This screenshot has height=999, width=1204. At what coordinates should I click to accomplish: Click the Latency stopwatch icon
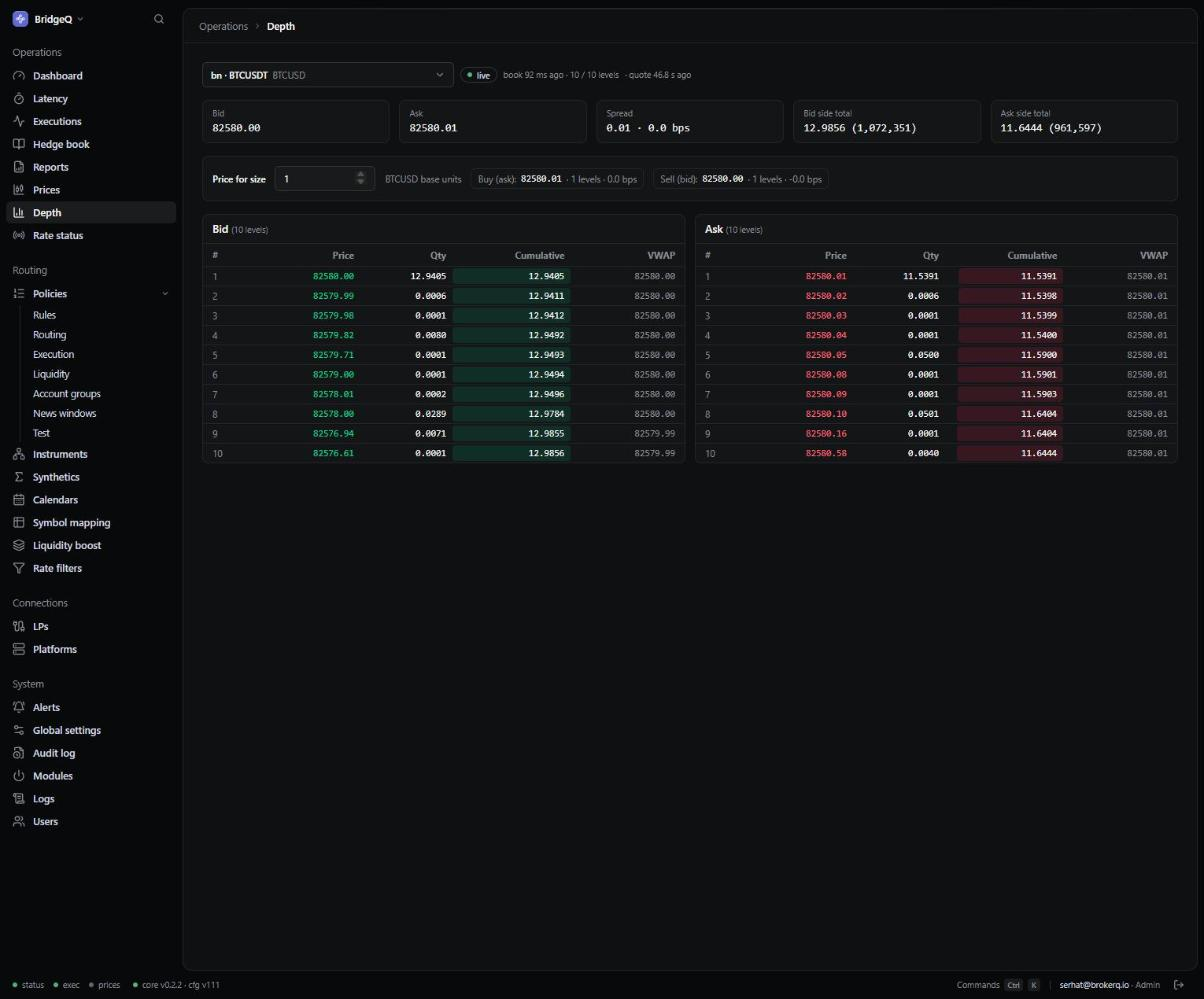click(x=19, y=99)
